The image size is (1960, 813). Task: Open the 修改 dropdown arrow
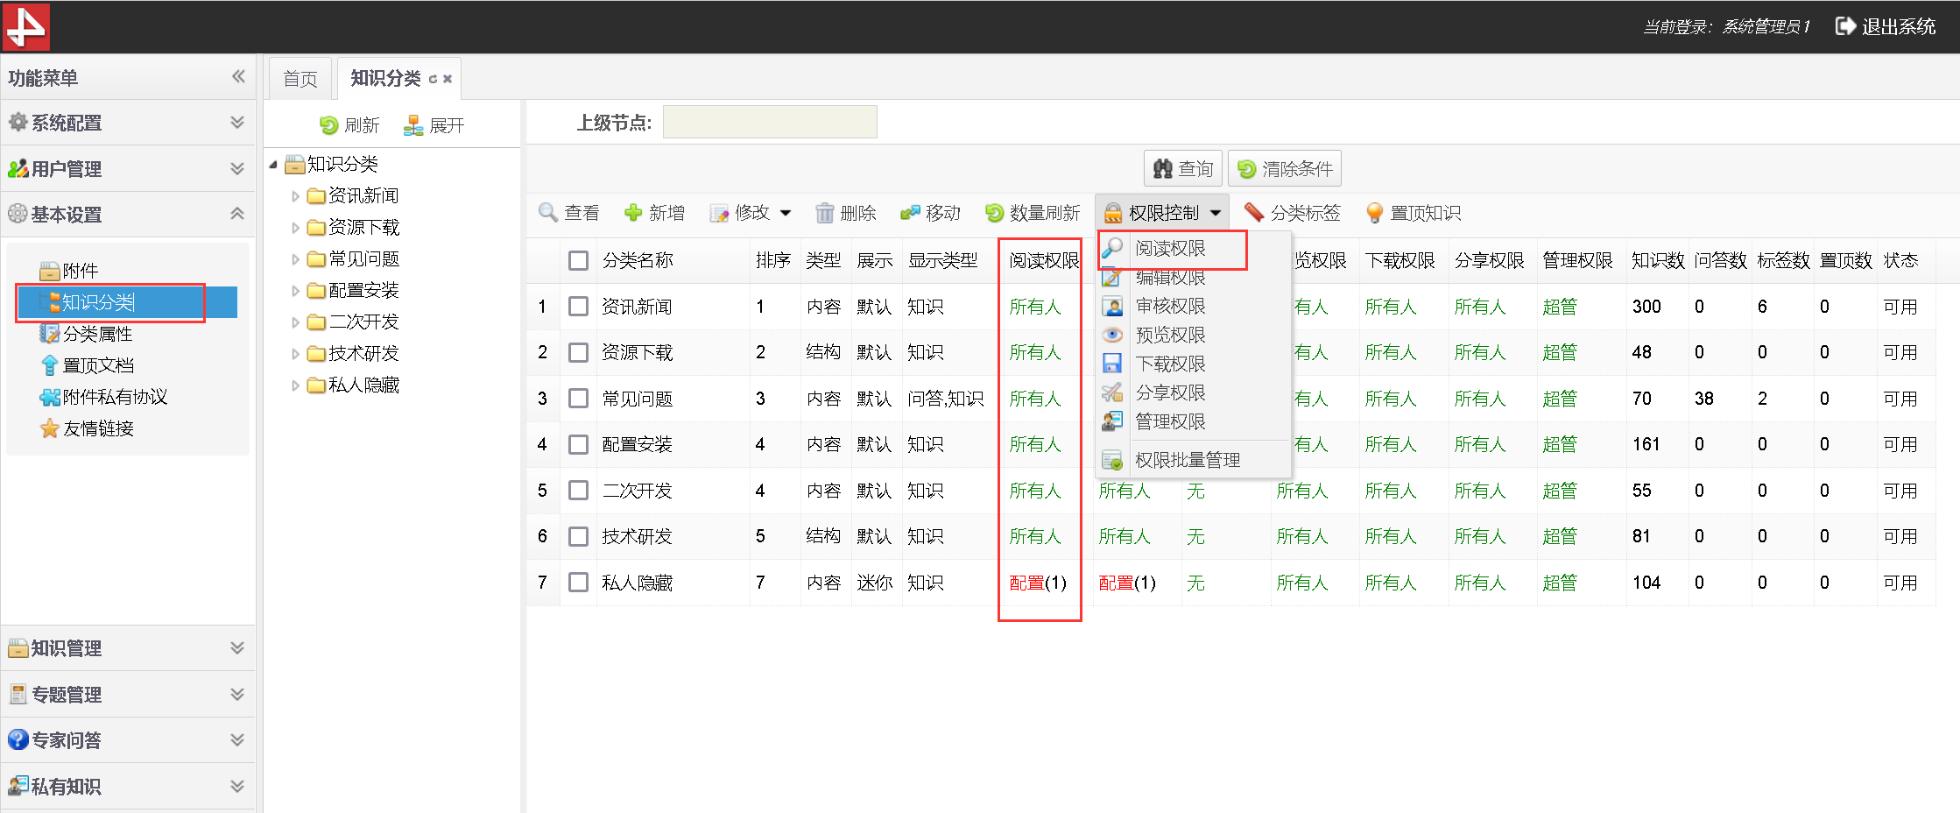(786, 213)
